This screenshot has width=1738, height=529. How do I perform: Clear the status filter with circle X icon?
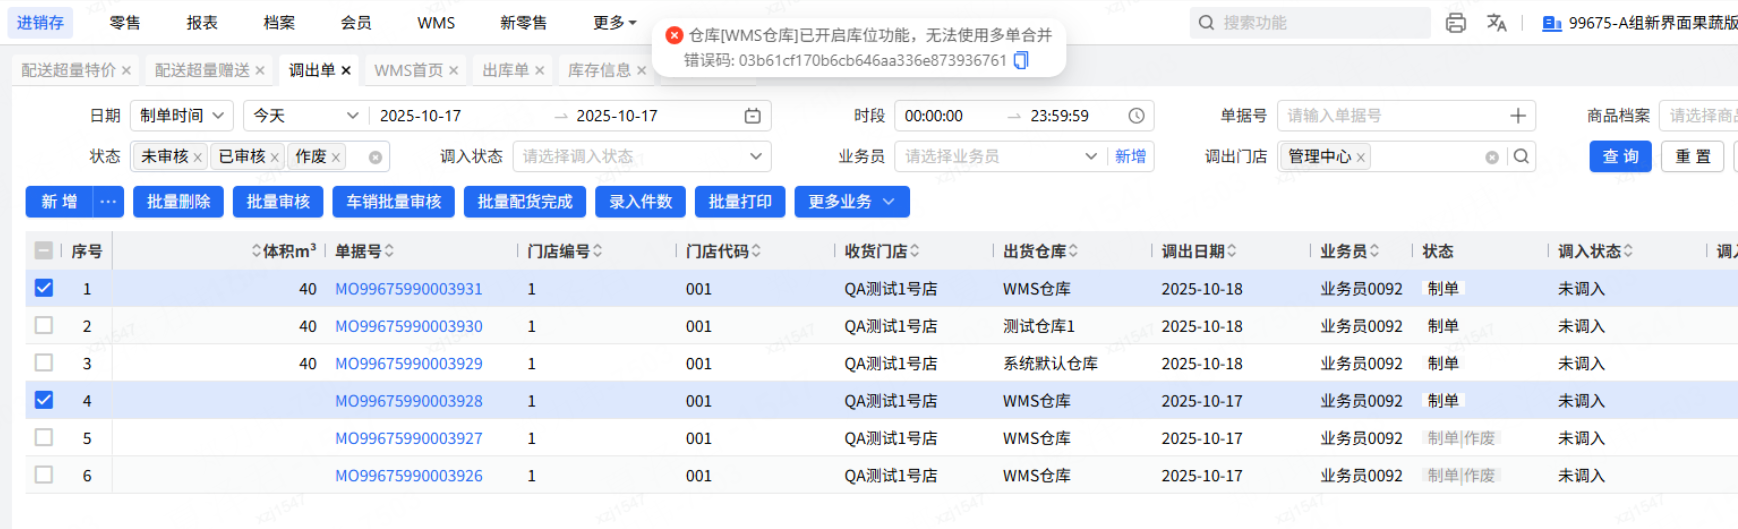(x=375, y=157)
